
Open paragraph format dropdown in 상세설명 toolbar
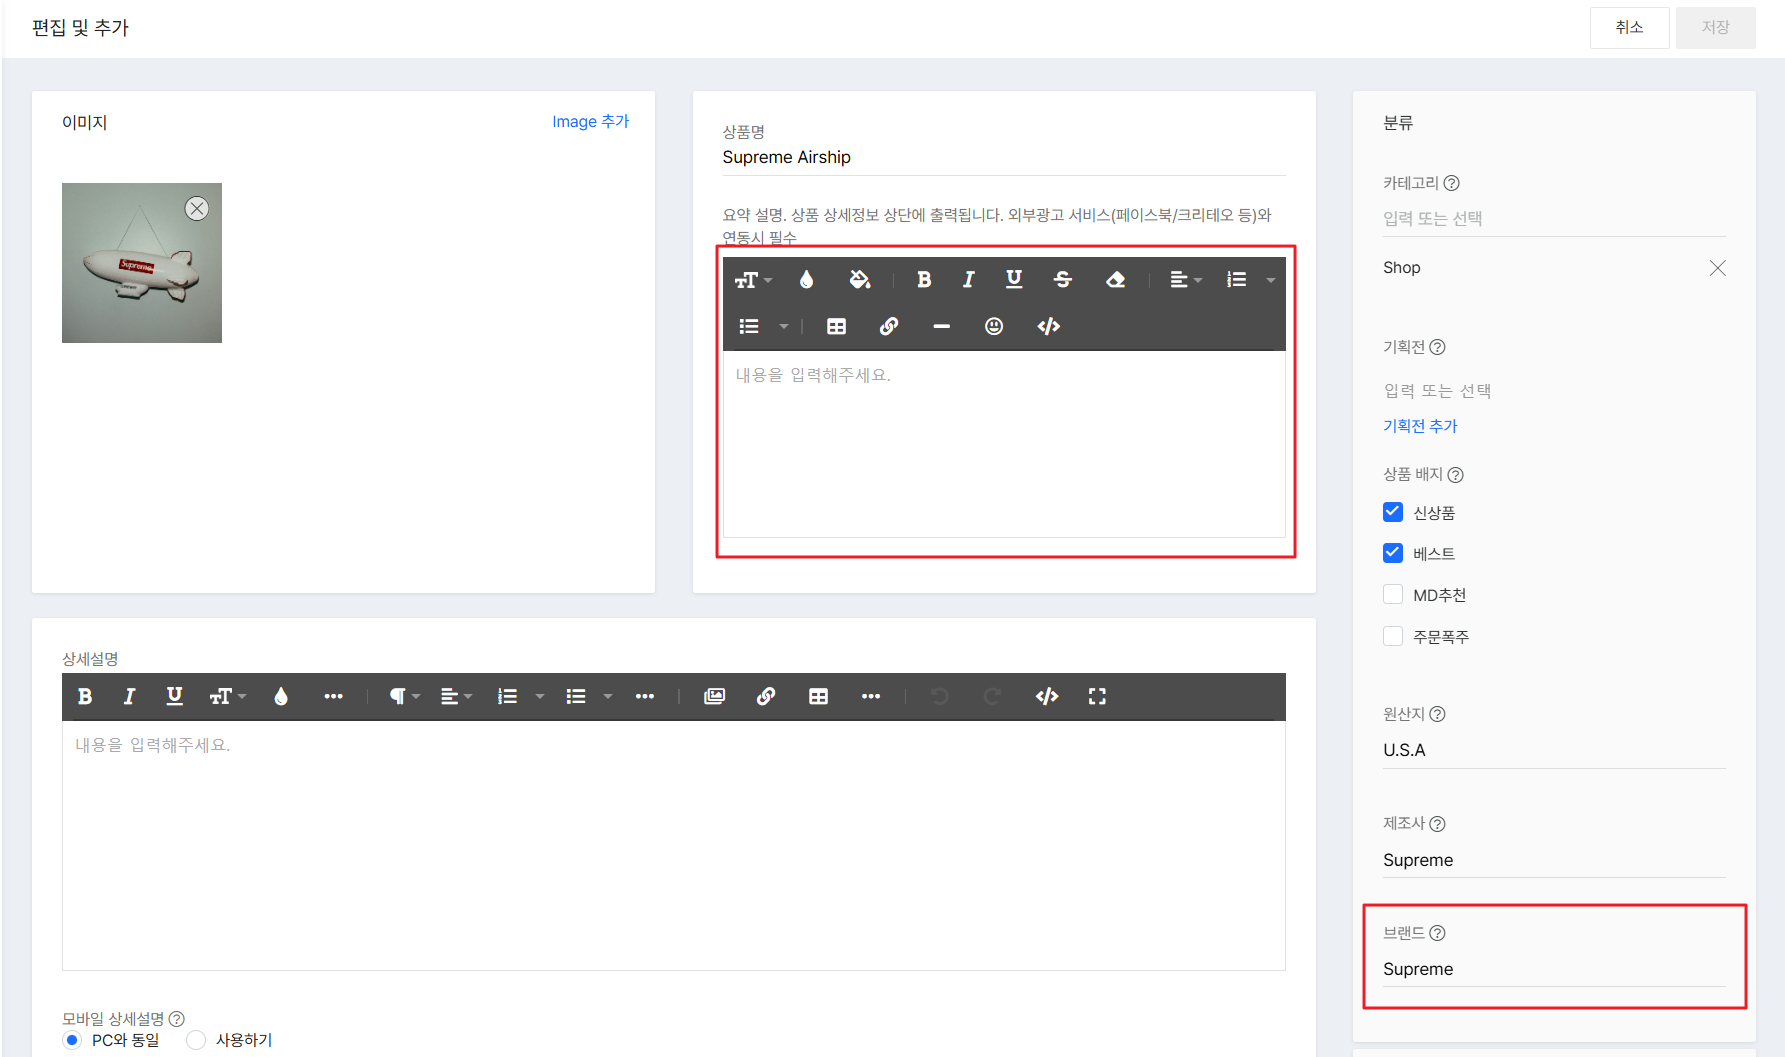click(x=405, y=696)
